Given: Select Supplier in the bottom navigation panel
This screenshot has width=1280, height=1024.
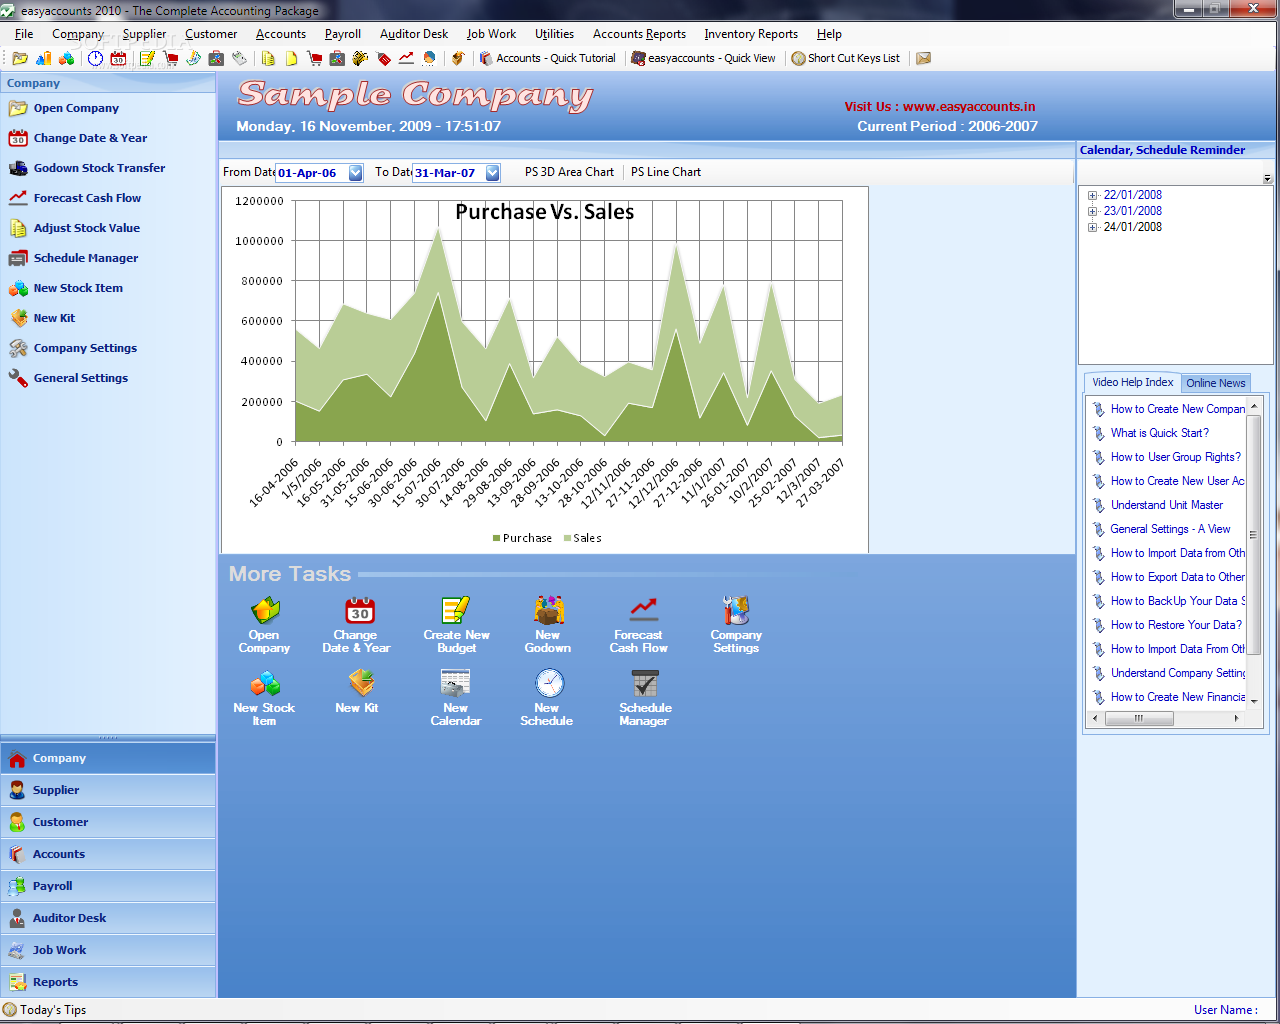Looking at the screenshot, I should (x=108, y=790).
